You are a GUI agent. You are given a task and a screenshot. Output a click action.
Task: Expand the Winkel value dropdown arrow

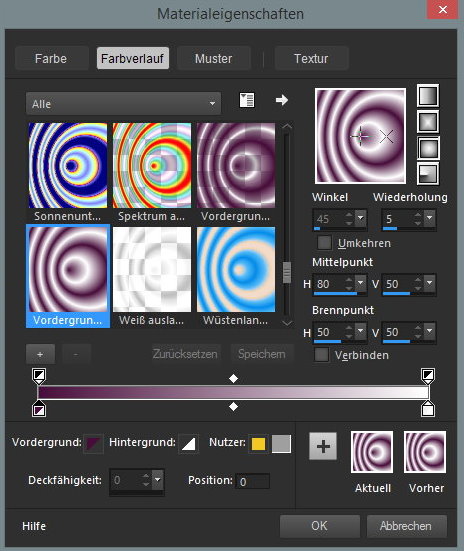[360, 218]
